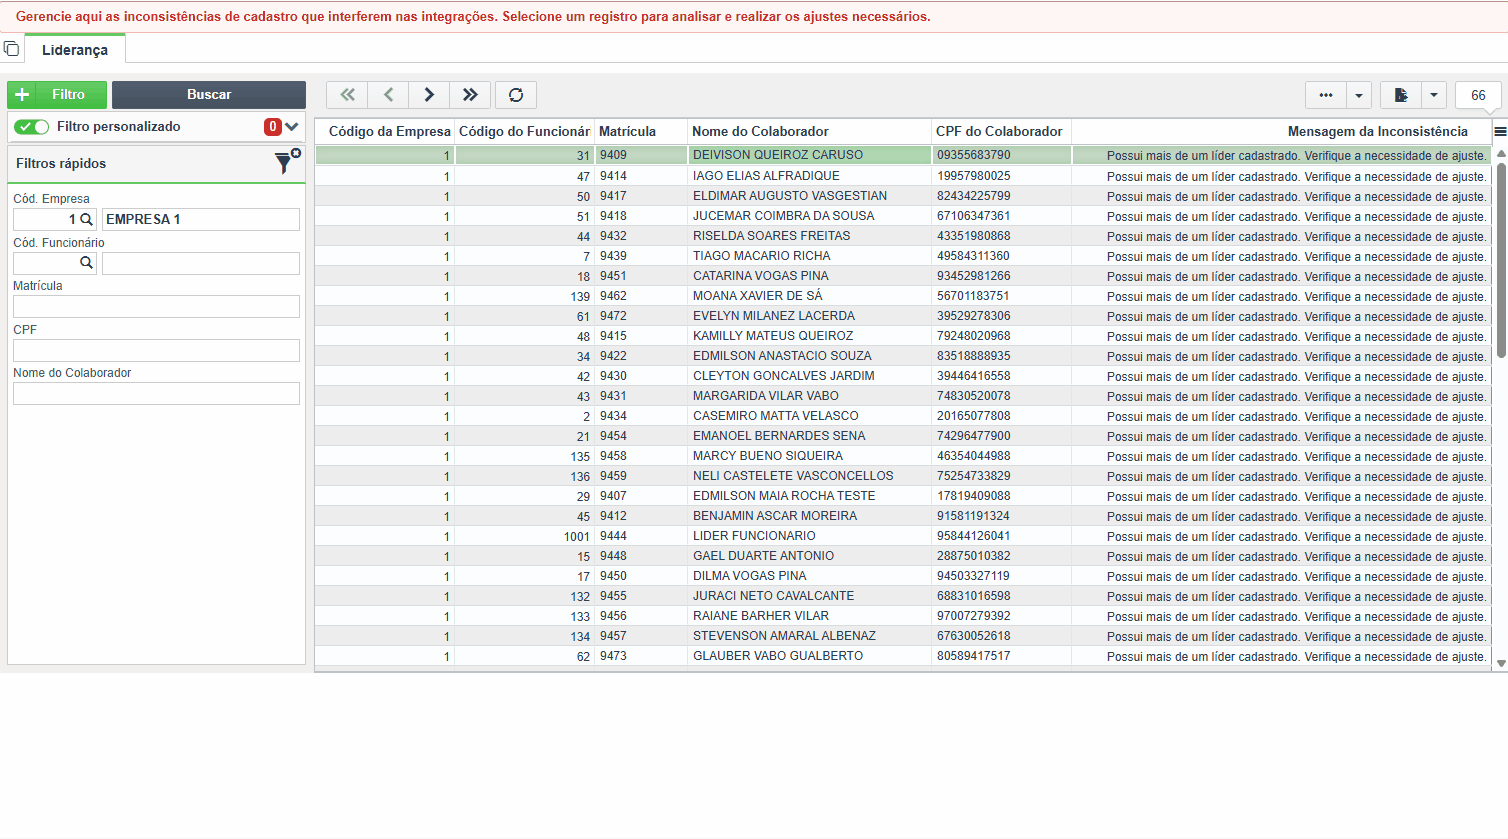The width and height of the screenshot is (1508, 839).
Task: Select row MARCY BUENO SIQUEIRA
Action: tap(903, 456)
